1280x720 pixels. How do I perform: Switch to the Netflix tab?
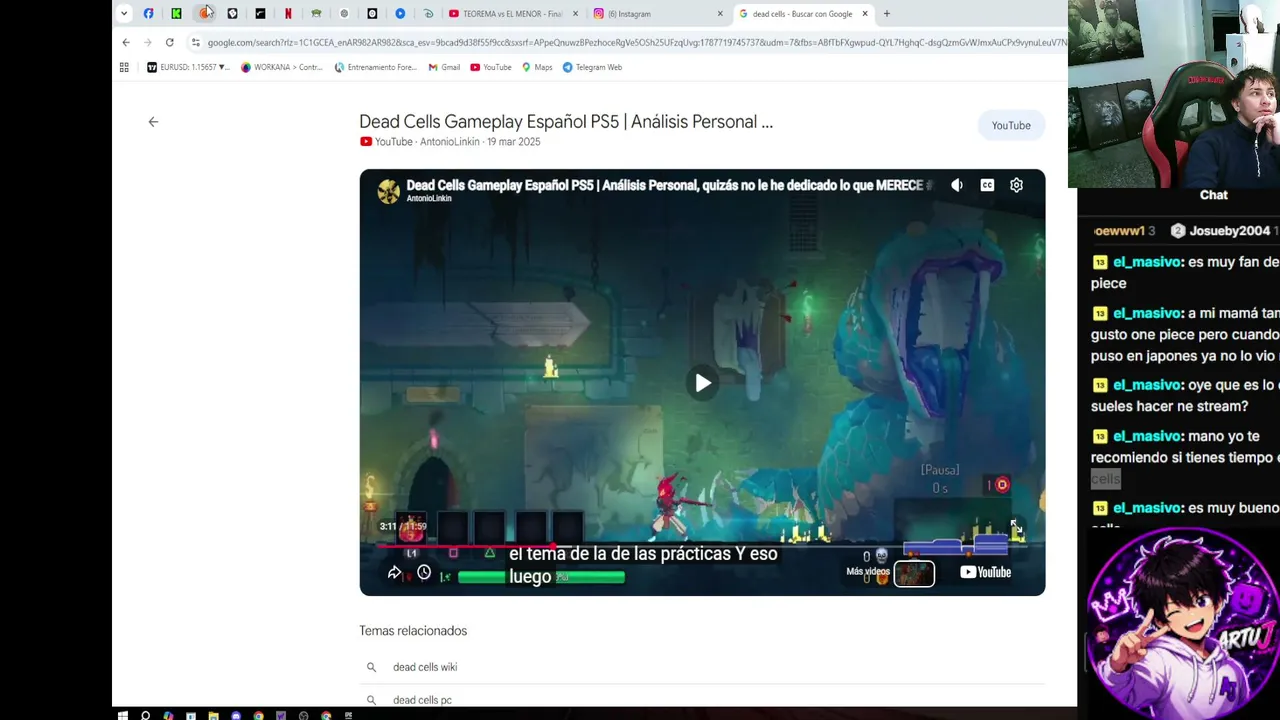coord(288,14)
